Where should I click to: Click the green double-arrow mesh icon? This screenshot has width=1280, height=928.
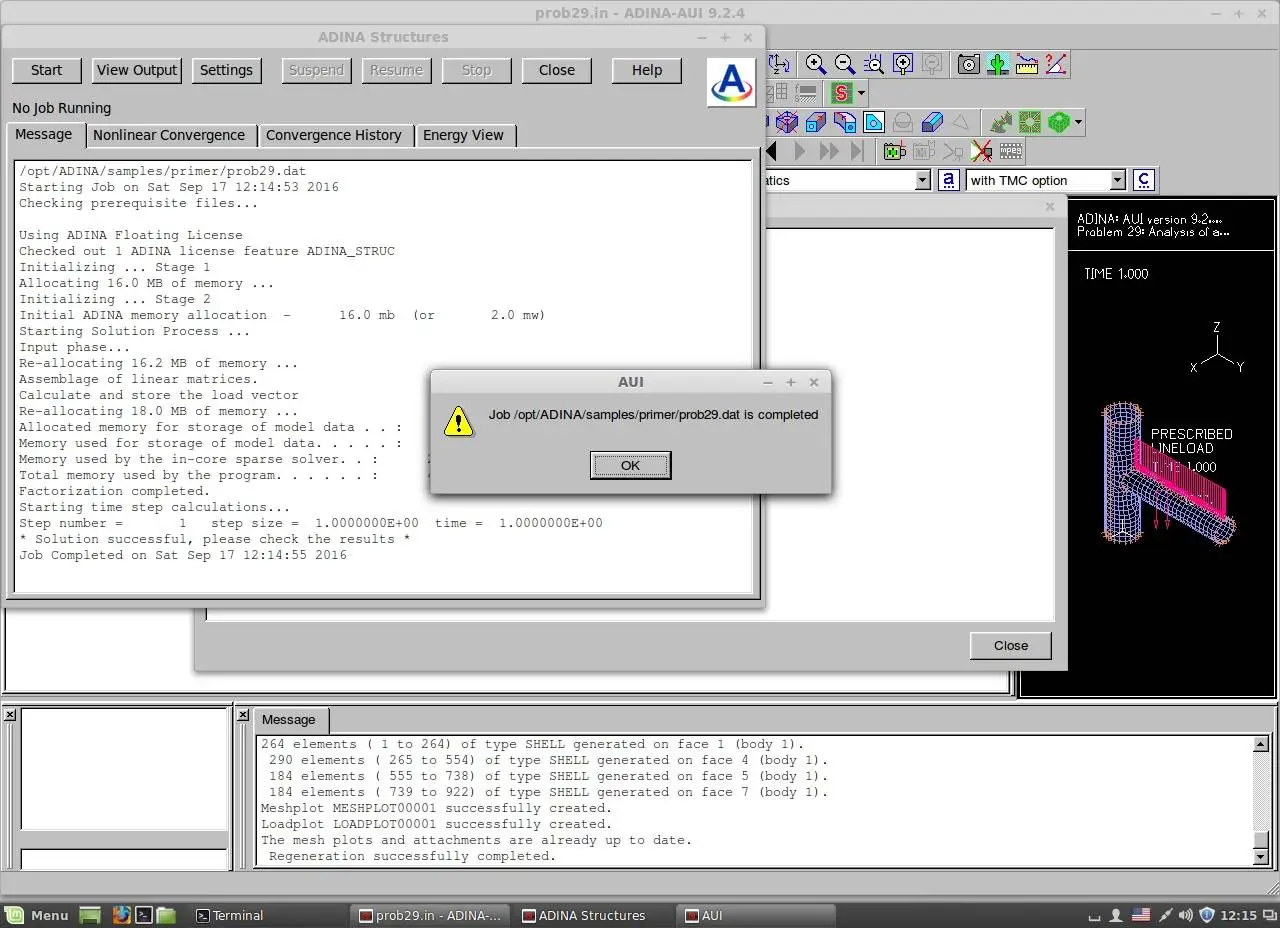1001,122
